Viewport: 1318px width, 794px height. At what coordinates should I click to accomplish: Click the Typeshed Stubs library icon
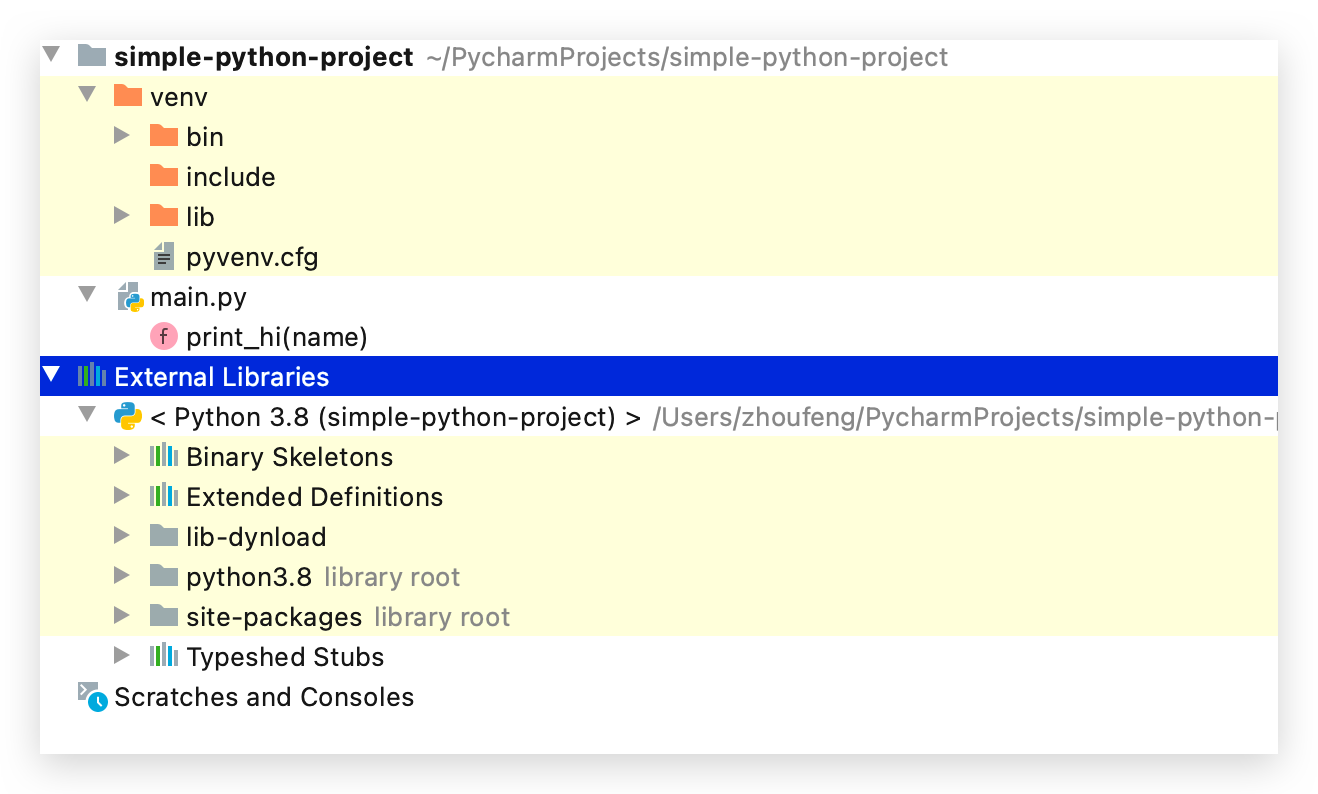coord(163,656)
